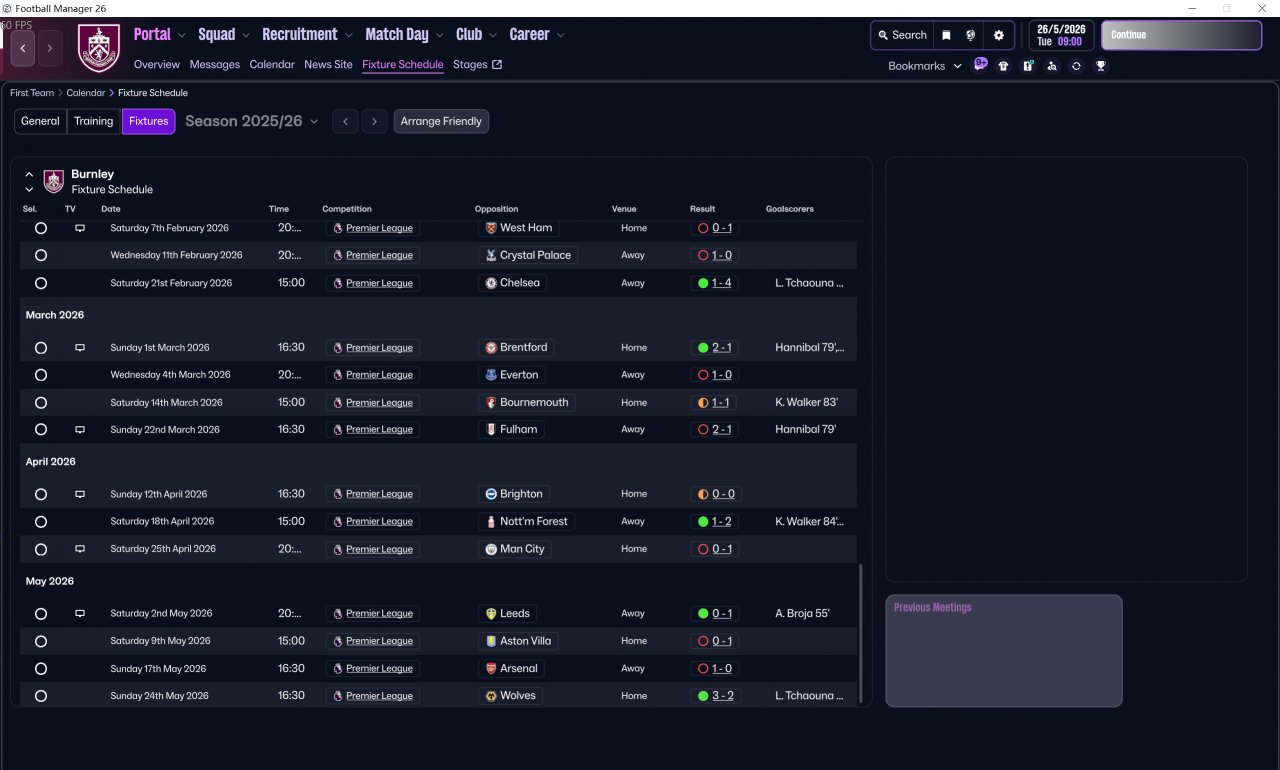Select the radio button for Chelsea fixture

[x=41, y=283]
